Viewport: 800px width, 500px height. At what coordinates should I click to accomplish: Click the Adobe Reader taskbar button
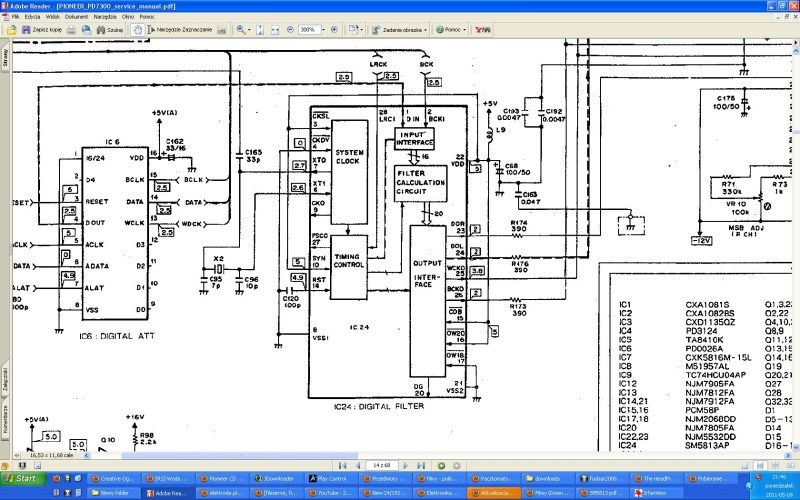(167, 493)
